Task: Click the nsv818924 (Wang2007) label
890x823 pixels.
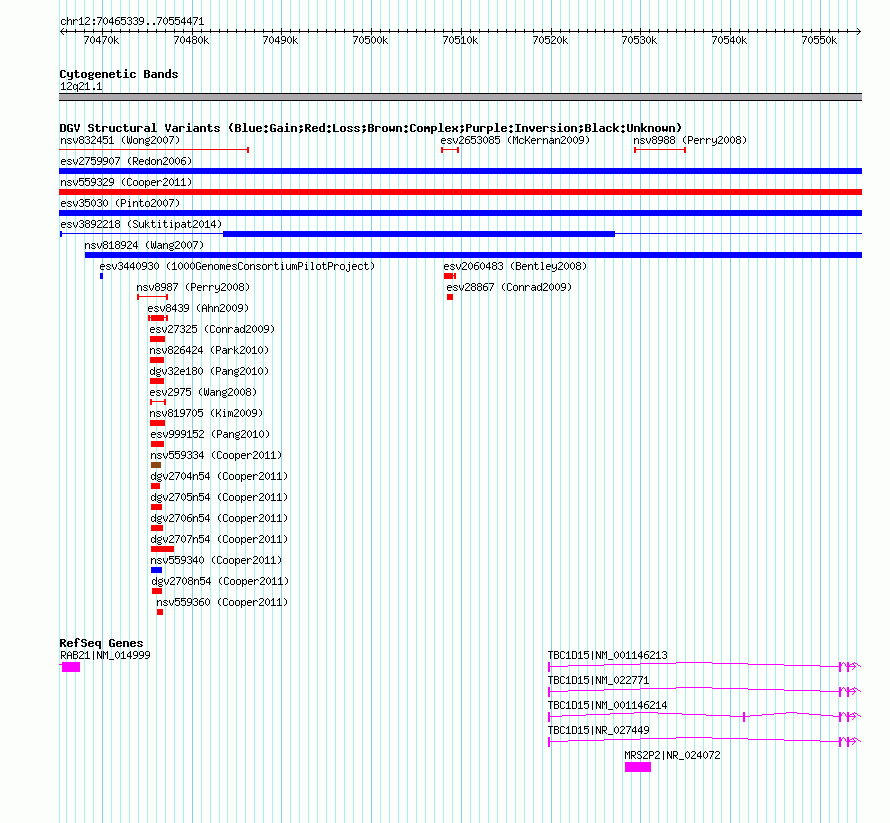Action: coord(144,245)
